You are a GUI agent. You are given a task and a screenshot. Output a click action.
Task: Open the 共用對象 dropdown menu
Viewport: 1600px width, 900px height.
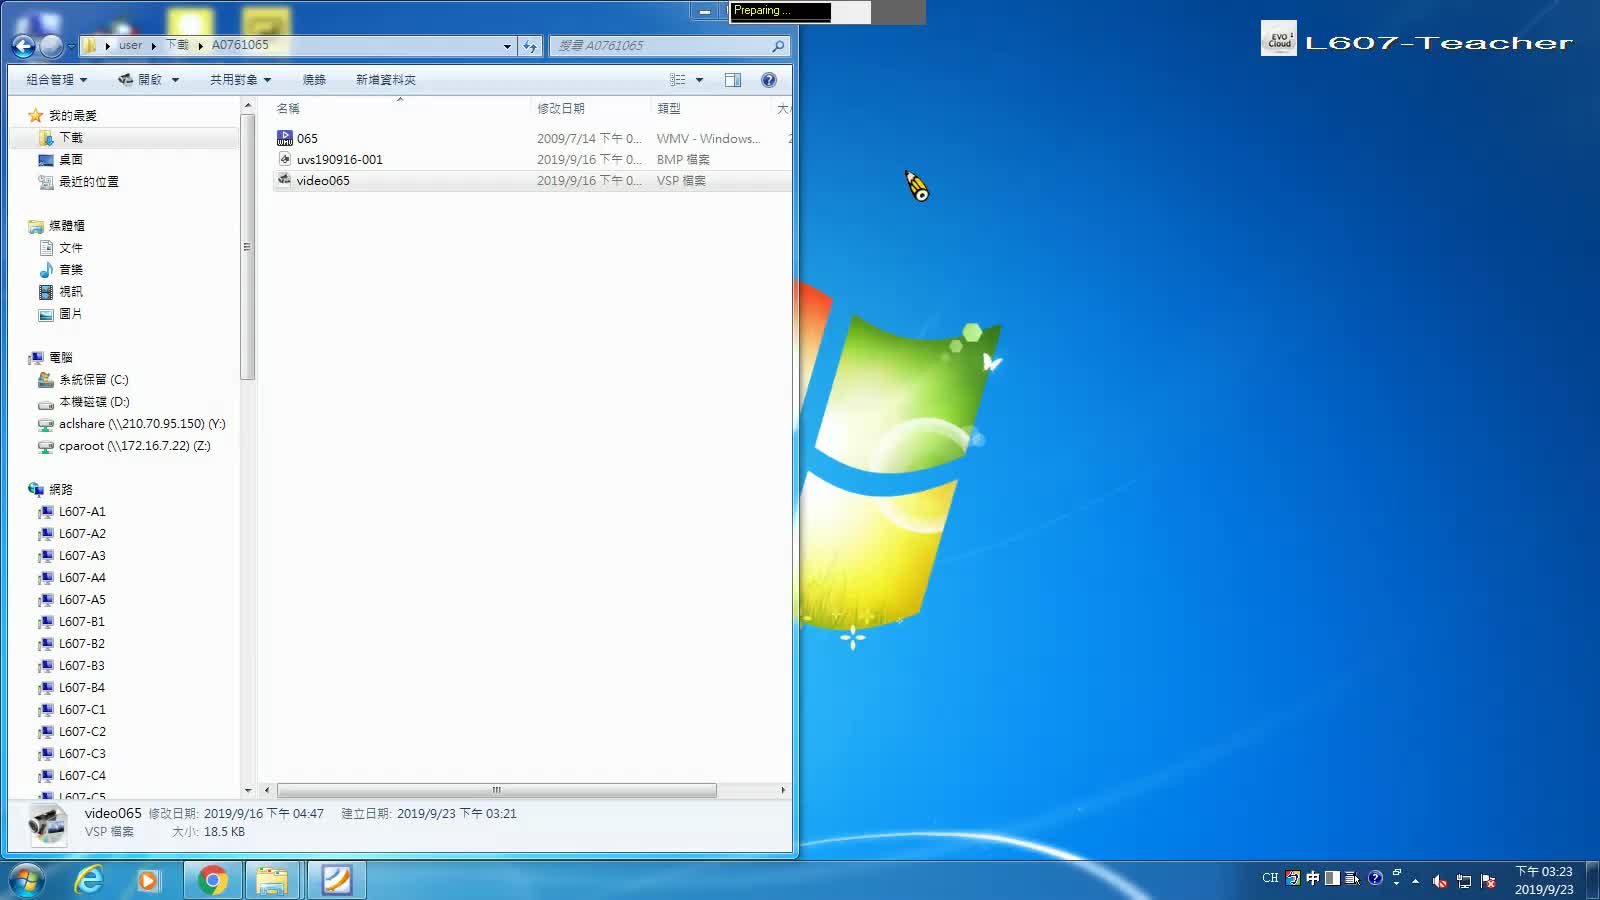pyautogui.click(x=240, y=80)
